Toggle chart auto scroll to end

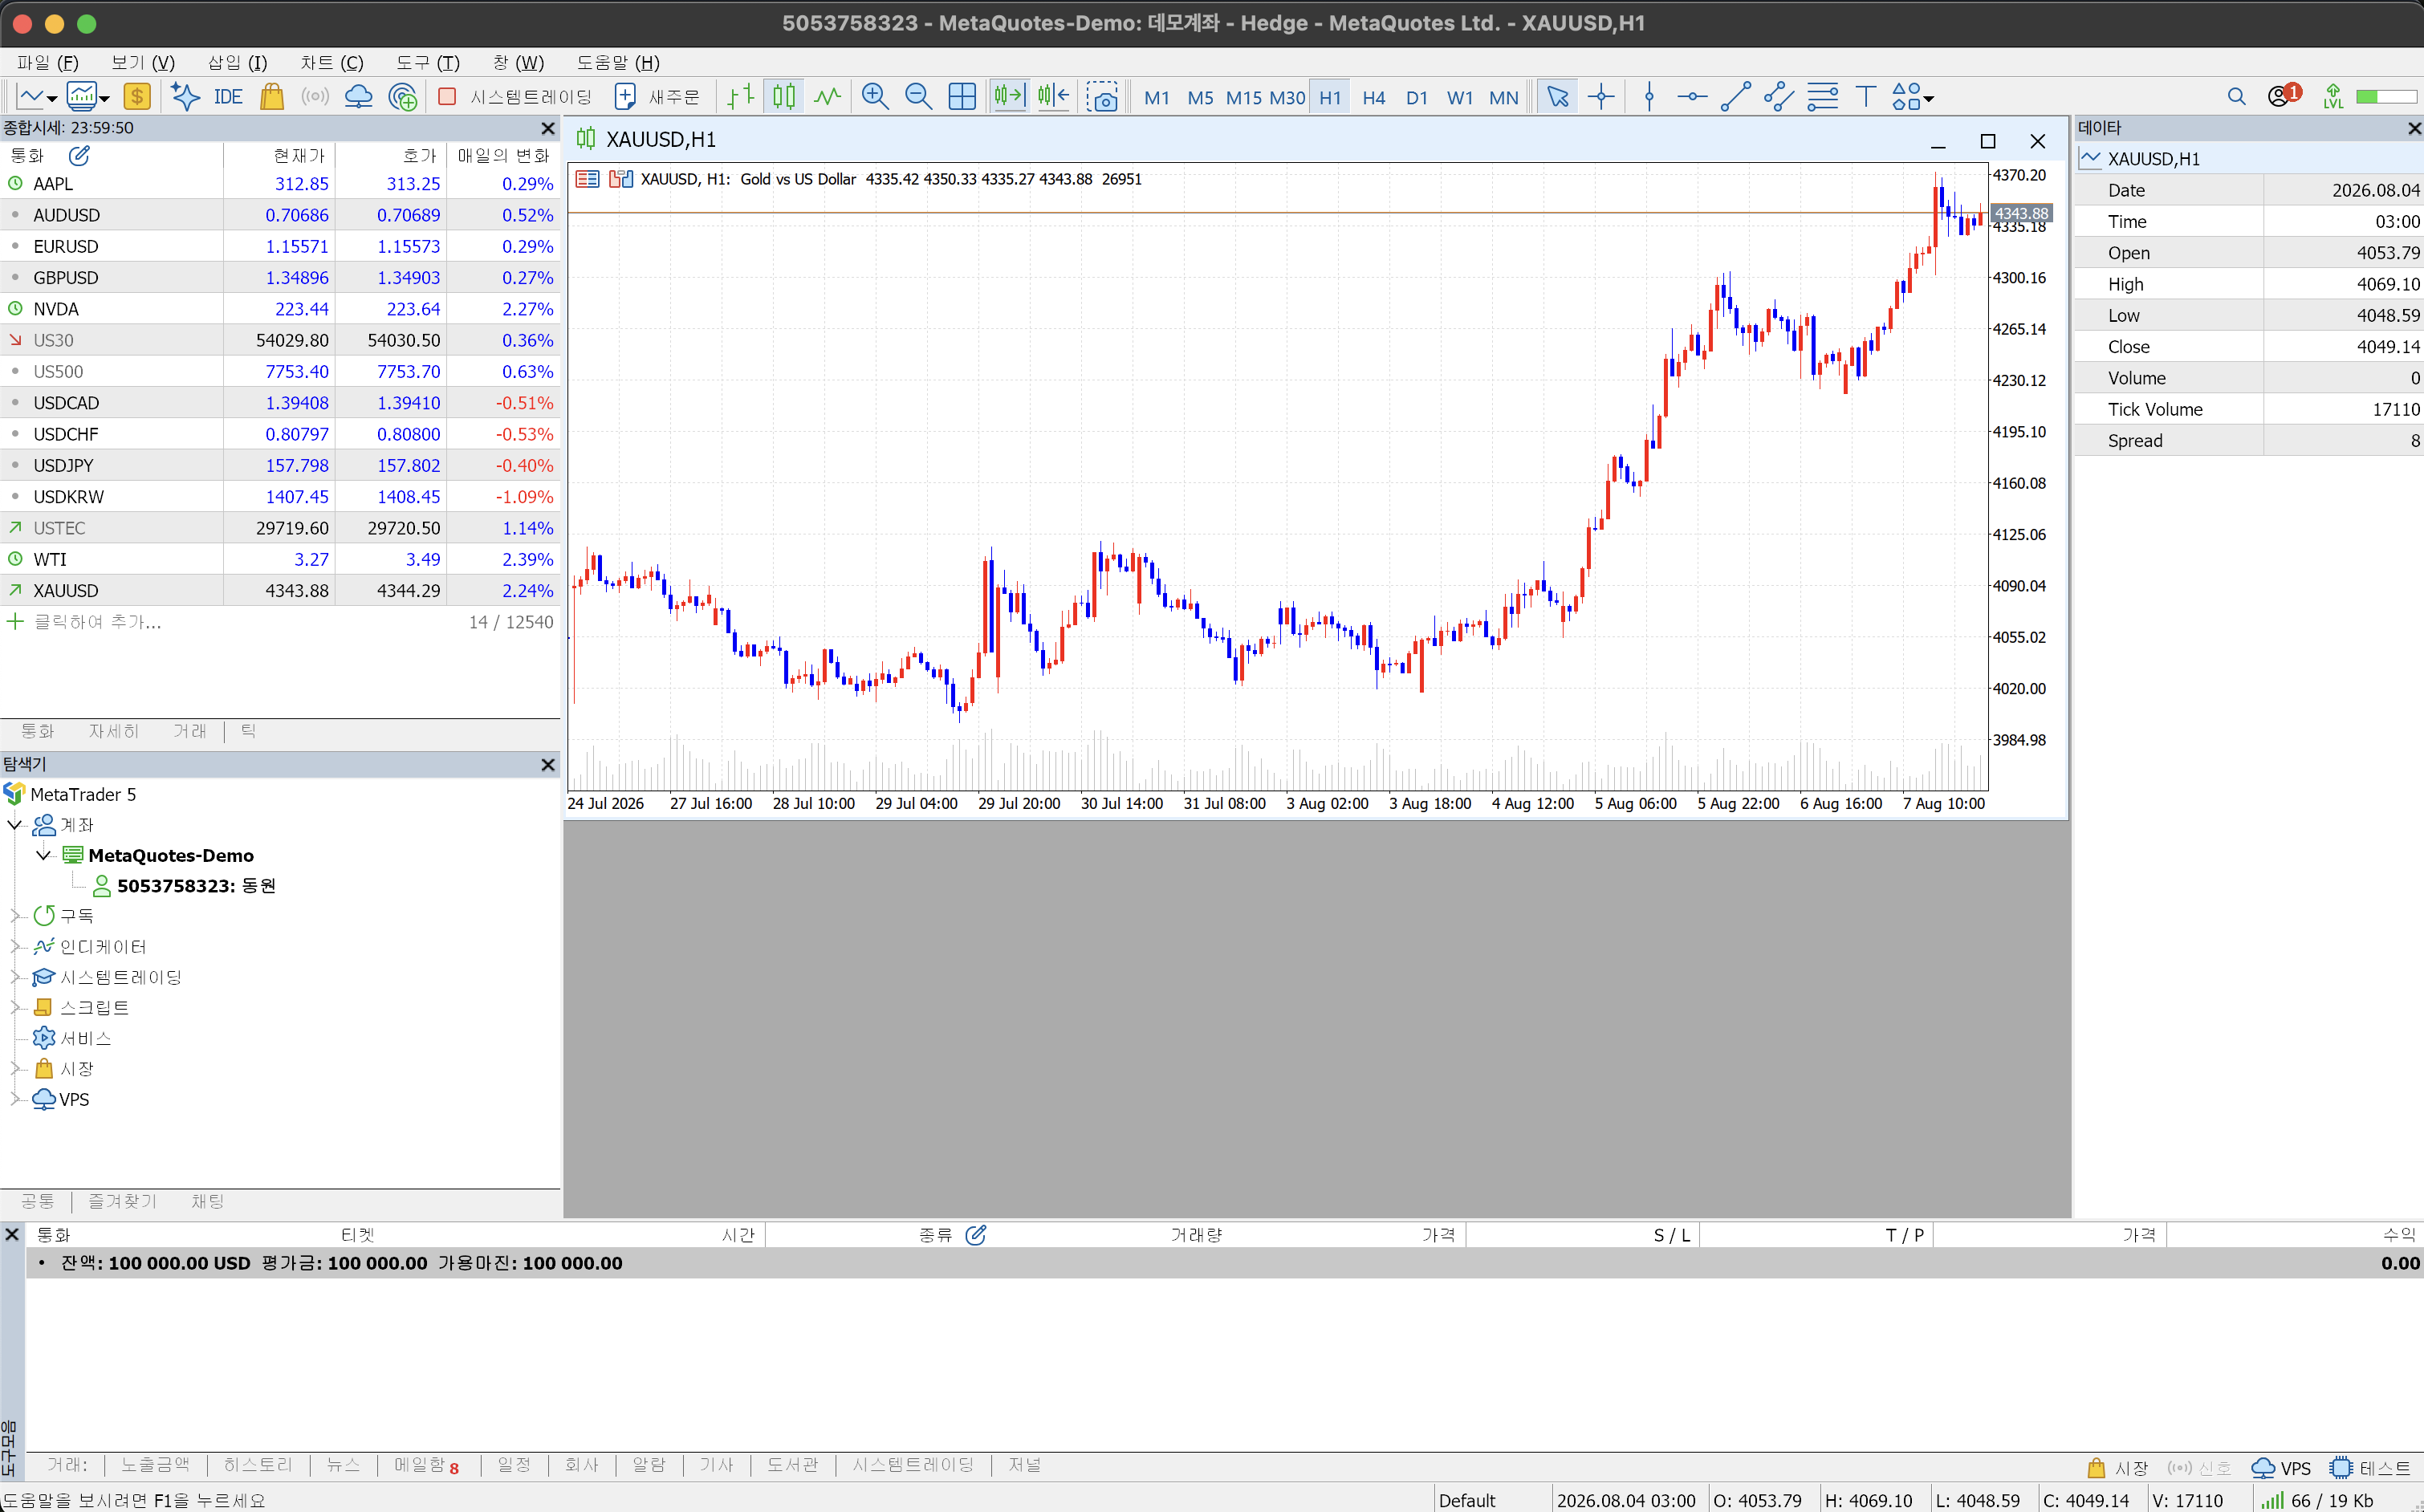1009,97
